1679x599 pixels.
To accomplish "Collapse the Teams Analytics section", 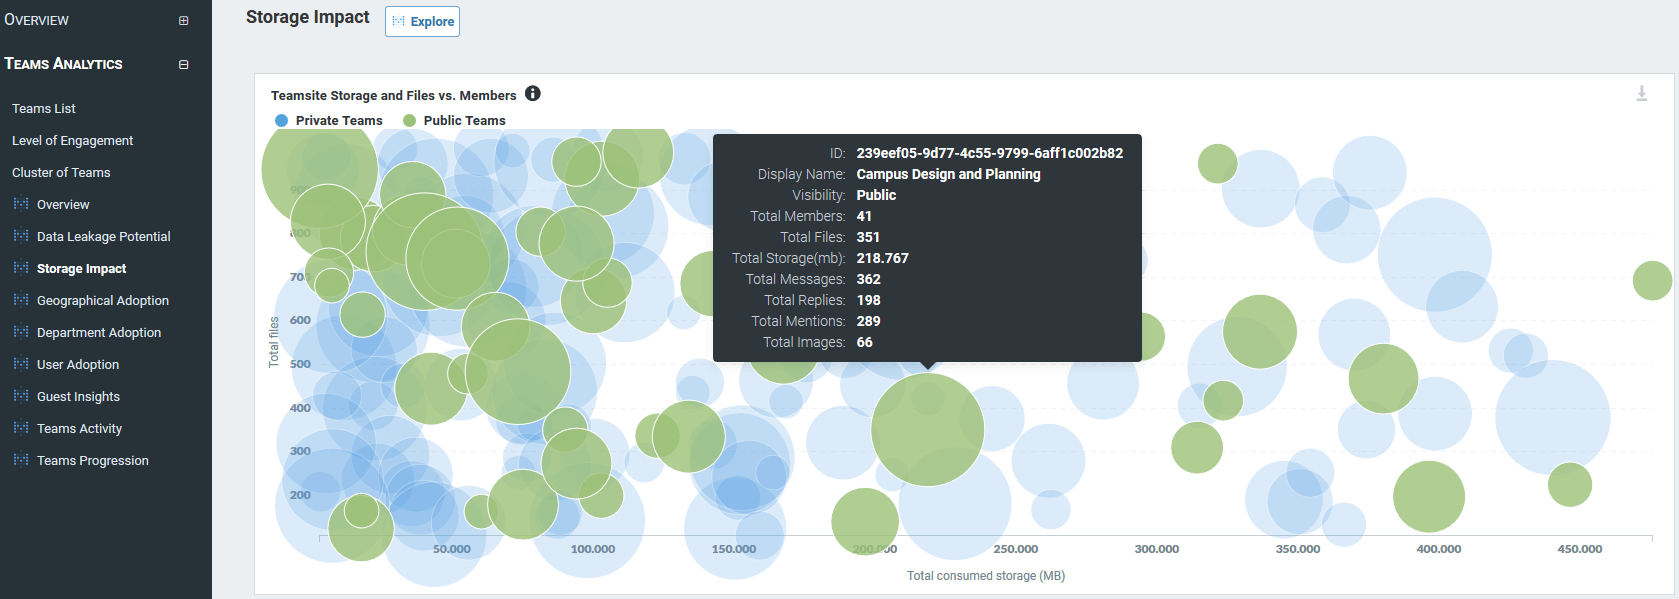I will (x=183, y=64).
